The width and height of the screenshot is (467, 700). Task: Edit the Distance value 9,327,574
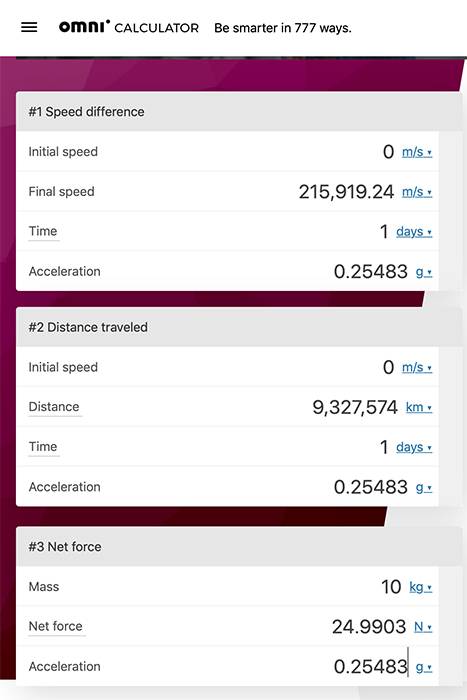[355, 407]
